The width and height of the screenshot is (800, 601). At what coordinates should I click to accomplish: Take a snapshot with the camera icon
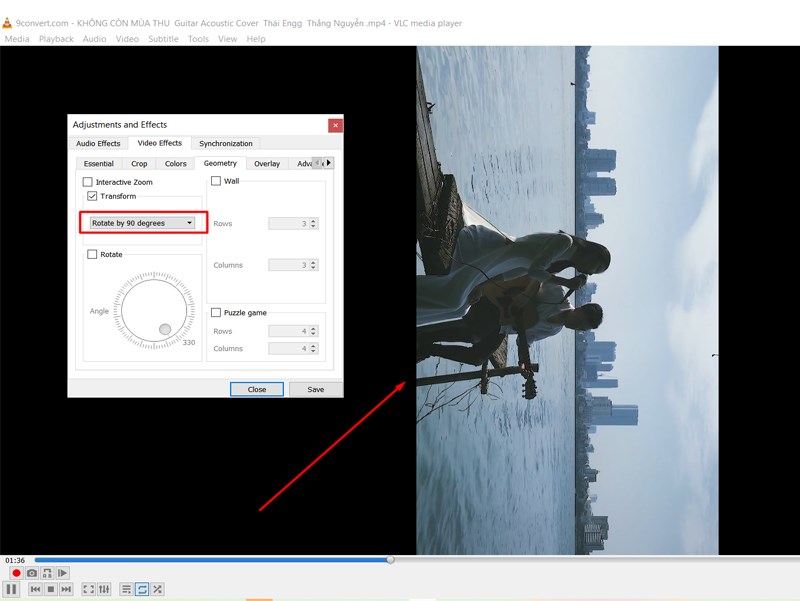(x=33, y=572)
